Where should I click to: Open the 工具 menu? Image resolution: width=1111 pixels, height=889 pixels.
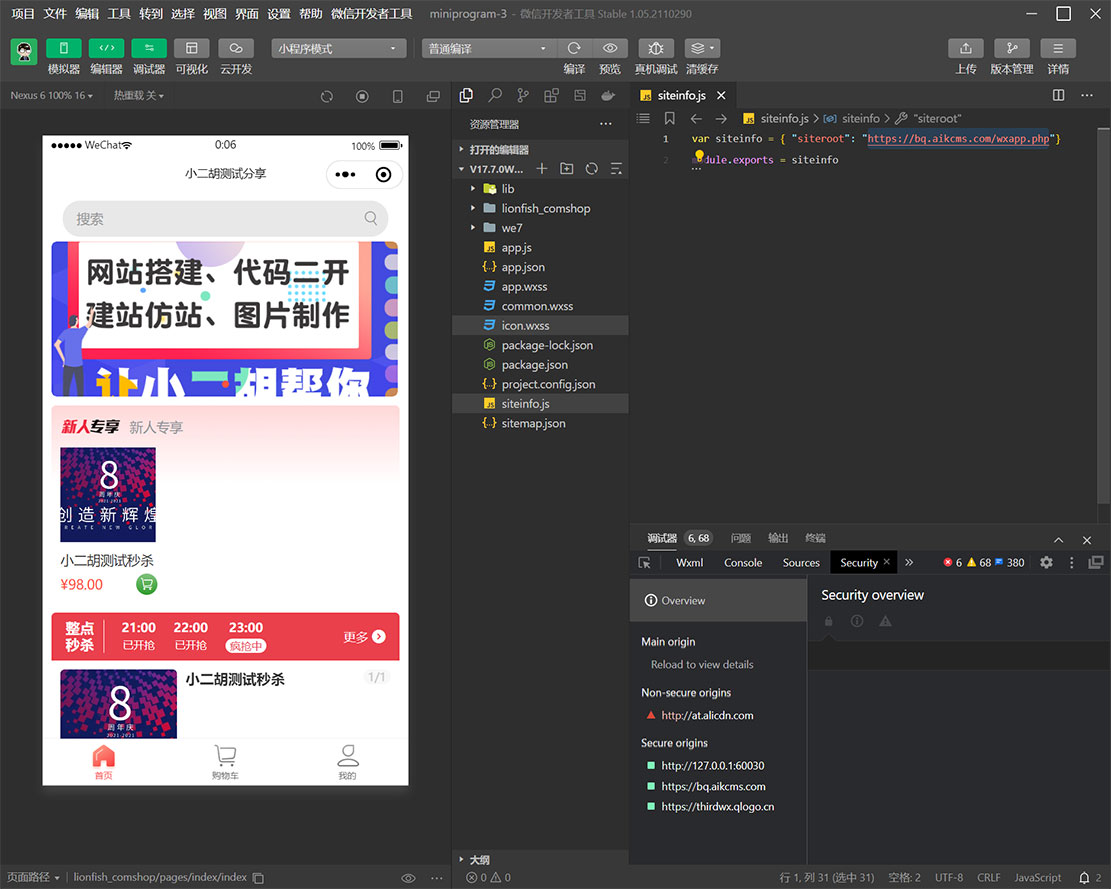click(x=118, y=13)
